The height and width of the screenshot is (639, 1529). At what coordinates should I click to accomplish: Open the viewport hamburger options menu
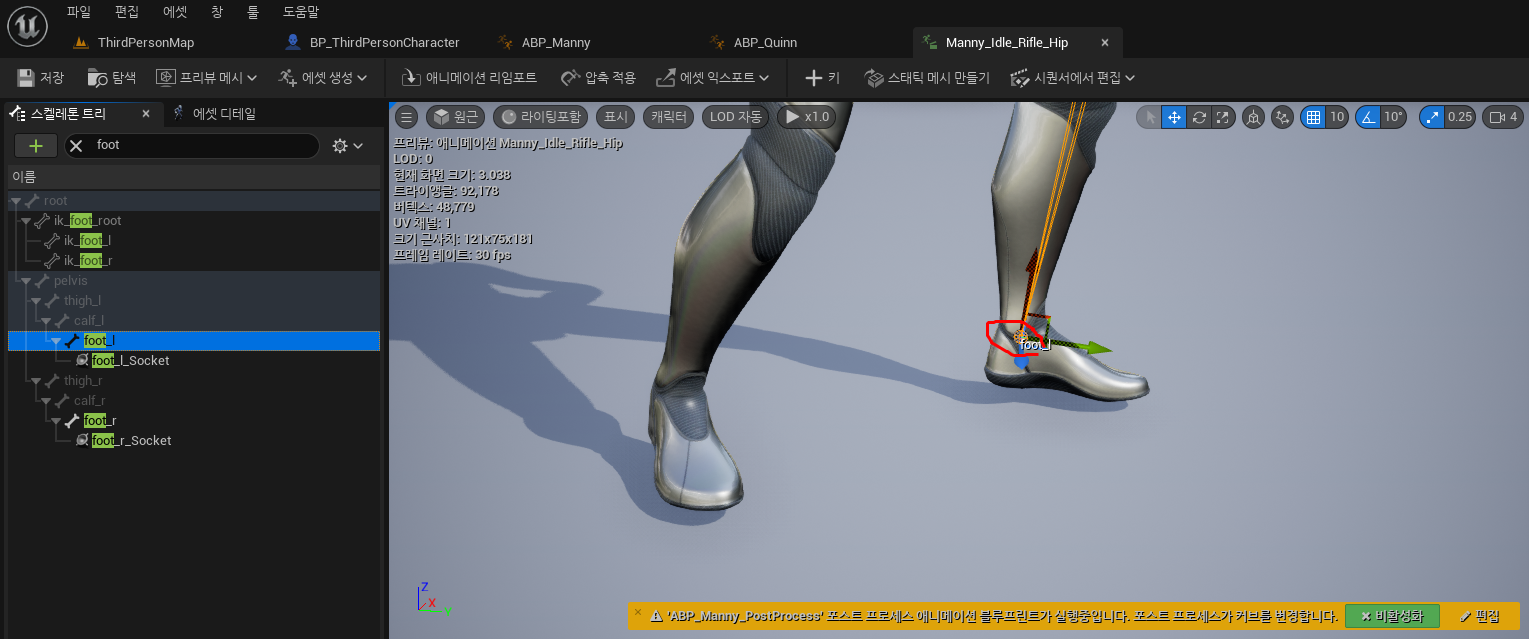406,117
